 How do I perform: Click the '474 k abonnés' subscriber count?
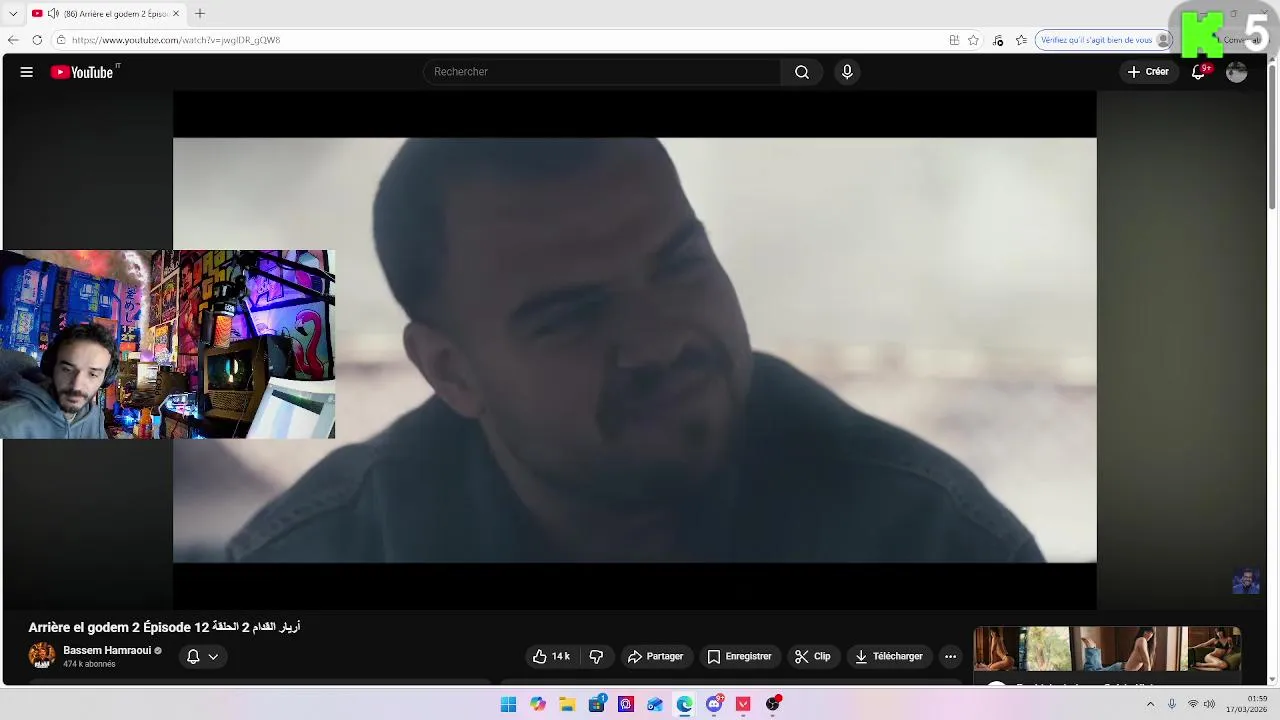click(89, 664)
